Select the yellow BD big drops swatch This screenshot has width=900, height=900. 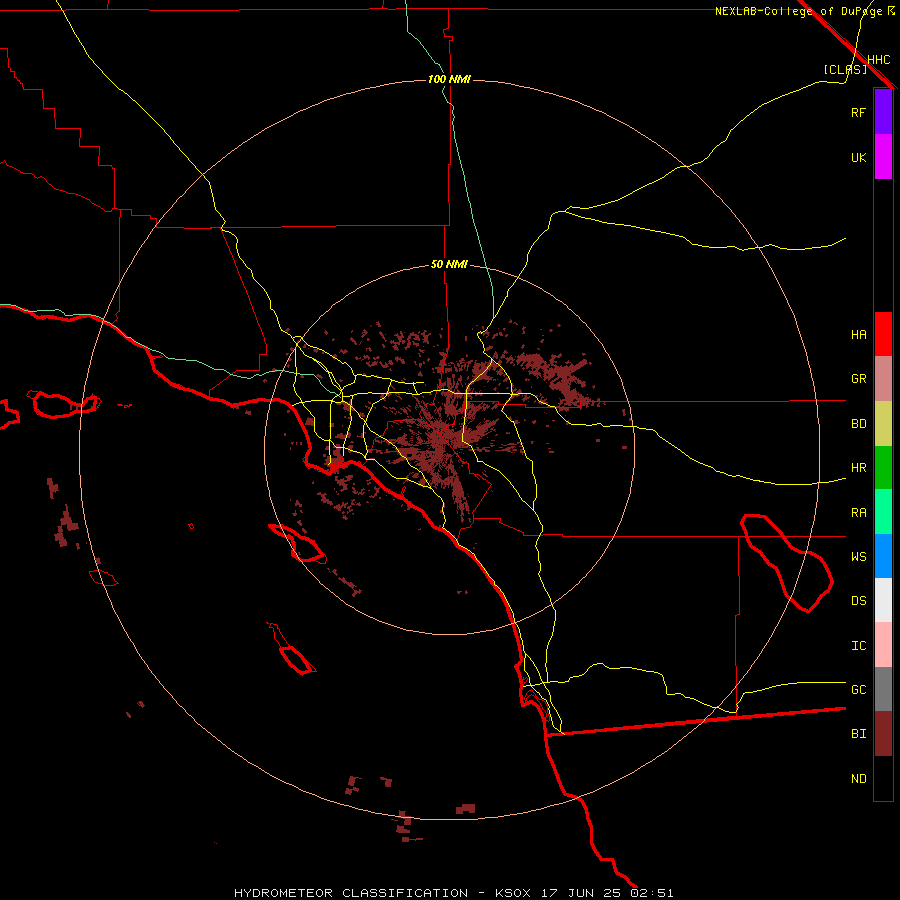coord(883,424)
